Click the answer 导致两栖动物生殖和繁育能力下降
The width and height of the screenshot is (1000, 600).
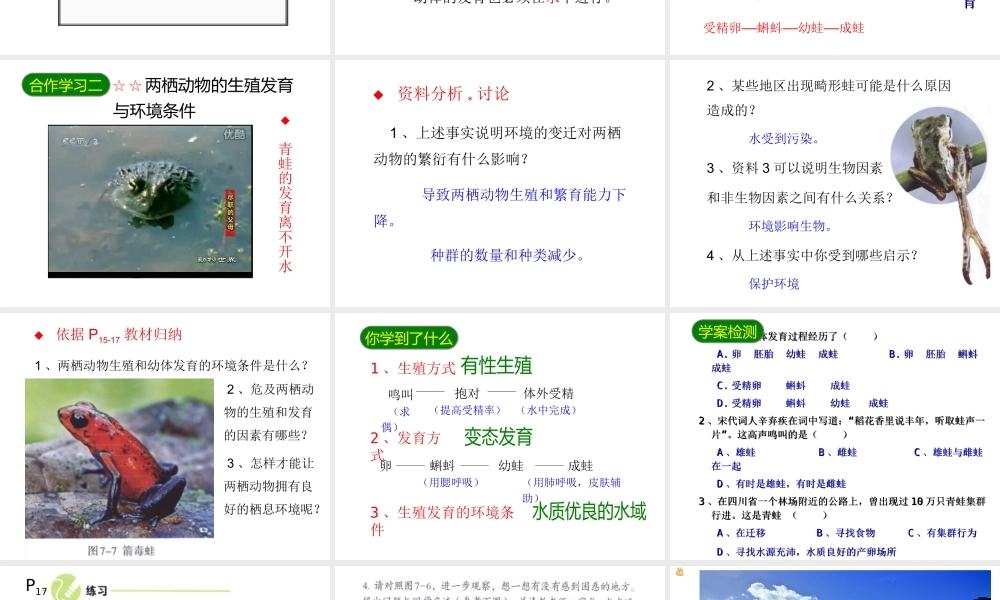(500, 207)
